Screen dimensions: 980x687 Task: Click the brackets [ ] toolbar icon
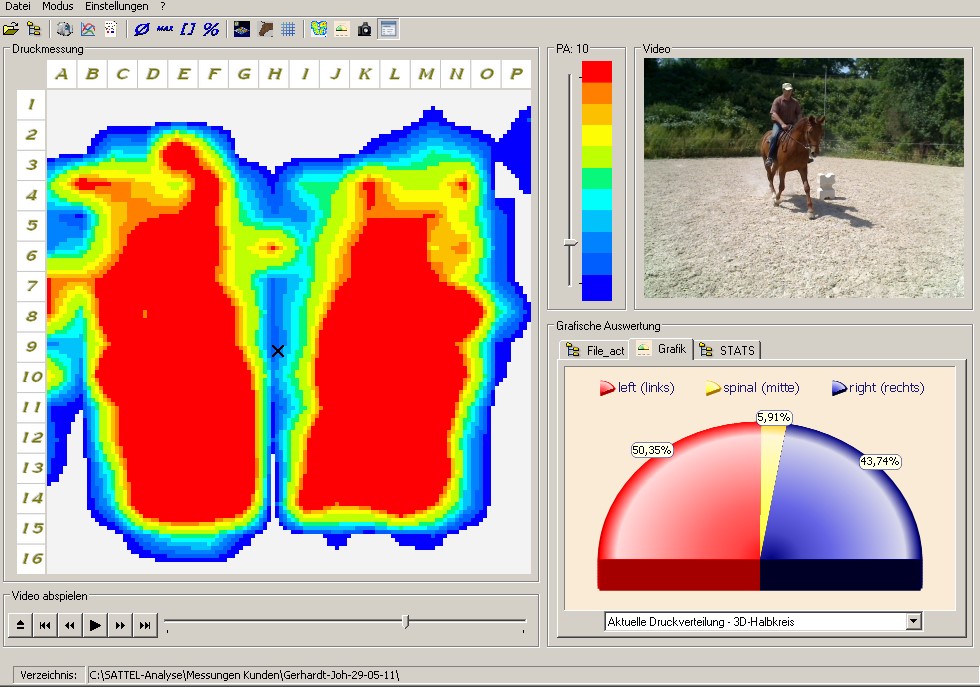[188, 29]
